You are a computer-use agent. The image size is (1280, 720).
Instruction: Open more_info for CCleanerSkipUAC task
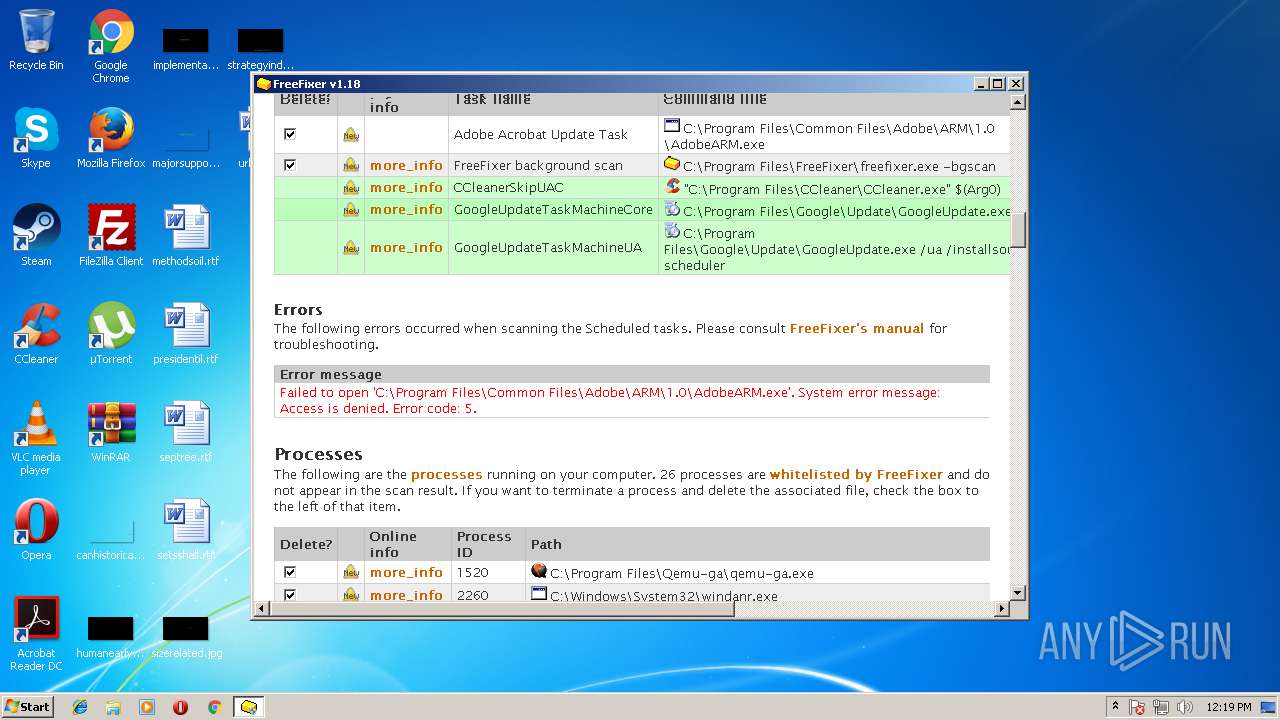pyautogui.click(x=406, y=188)
